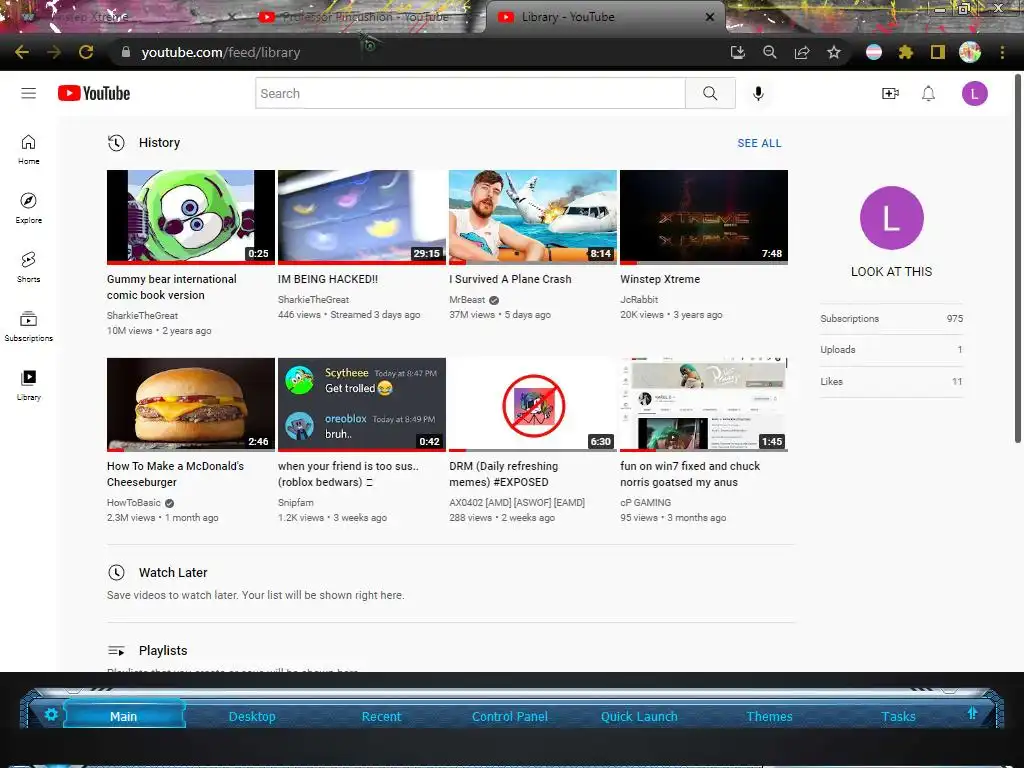Open Library in sidebar

pyautogui.click(x=29, y=385)
